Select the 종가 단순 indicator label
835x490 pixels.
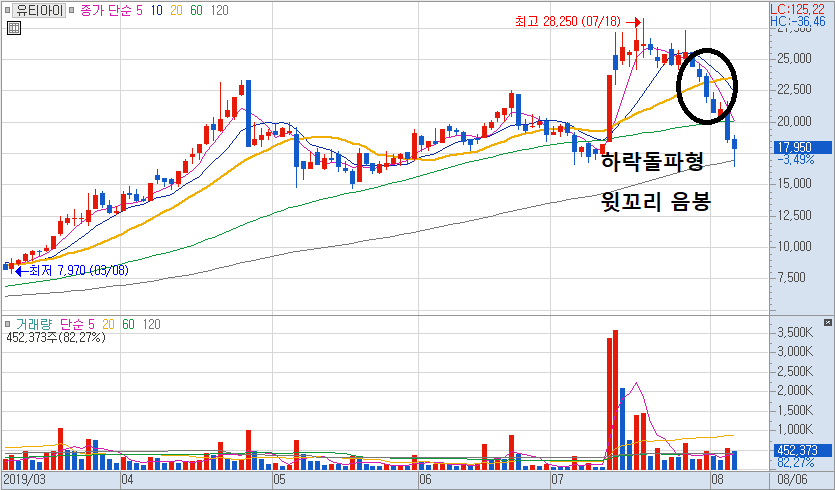point(105,10)
